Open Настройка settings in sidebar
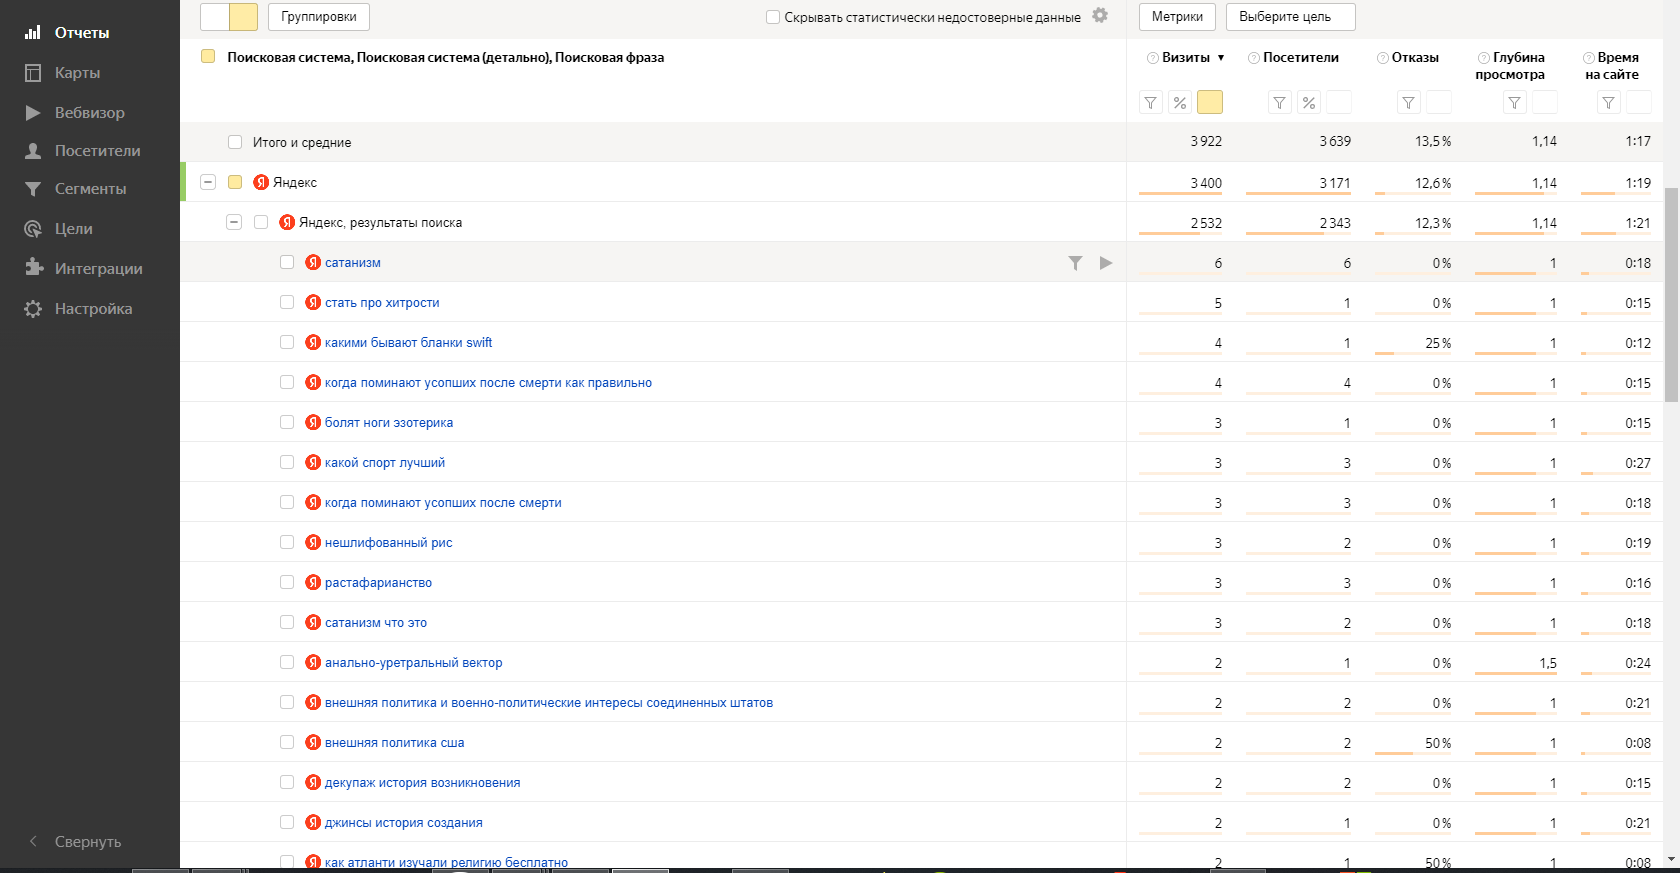 pos(78,308)
